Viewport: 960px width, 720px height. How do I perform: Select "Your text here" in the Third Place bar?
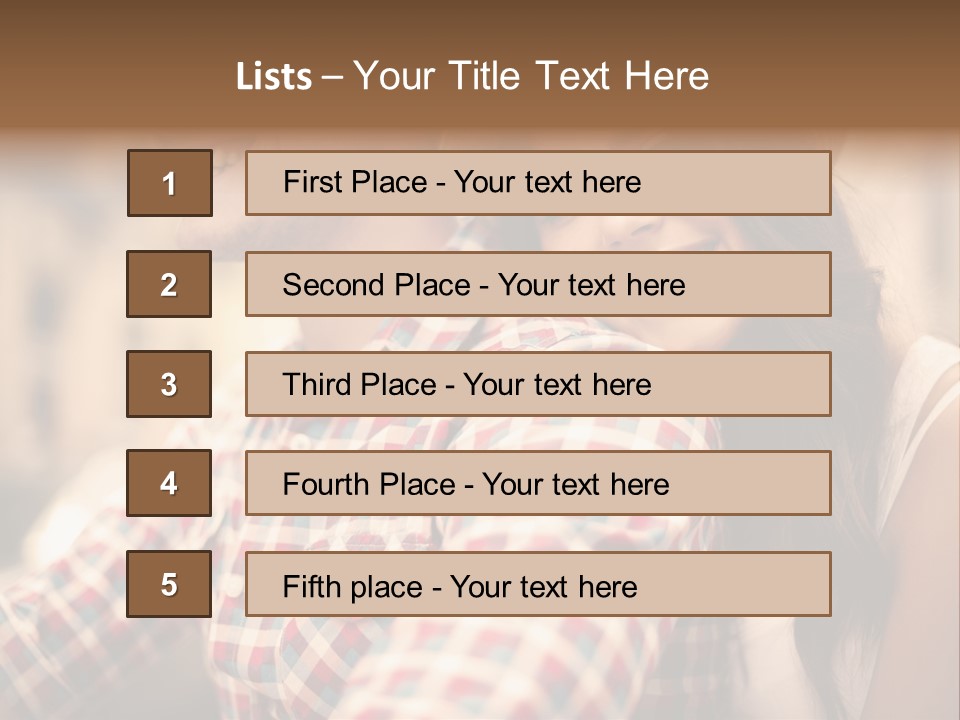pyautogui.click(x=557, y=385)
